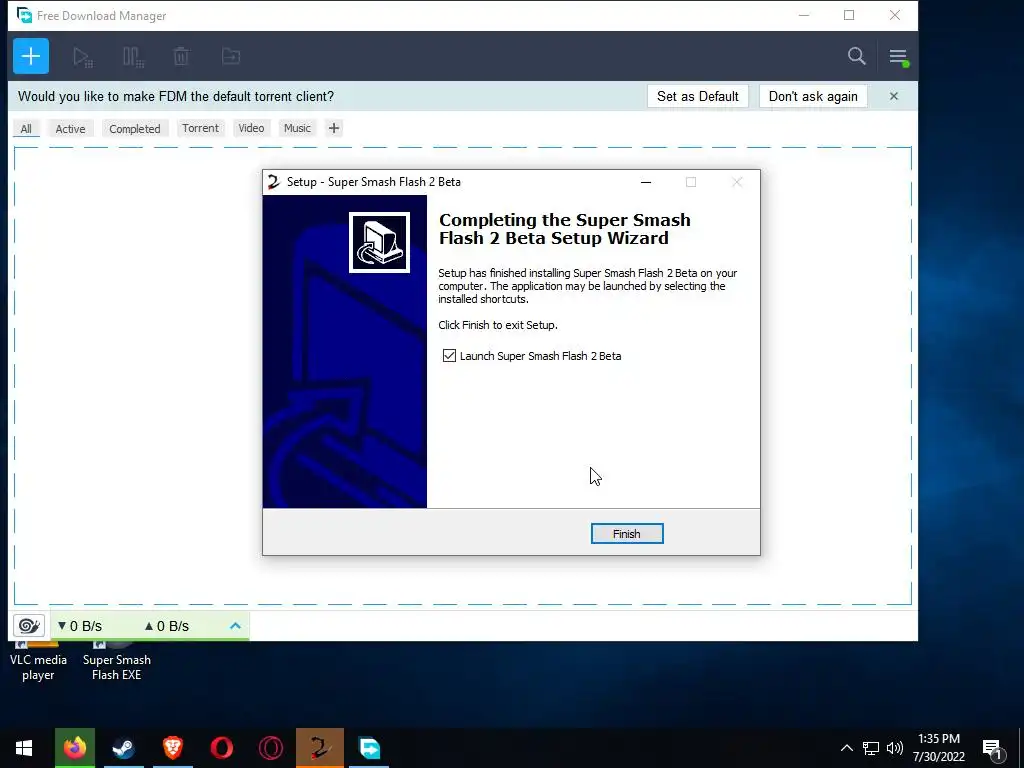The image size is (1024, 768).
Task: Open Opera GX from the taskbar
Action: click(x=270, y=748)
